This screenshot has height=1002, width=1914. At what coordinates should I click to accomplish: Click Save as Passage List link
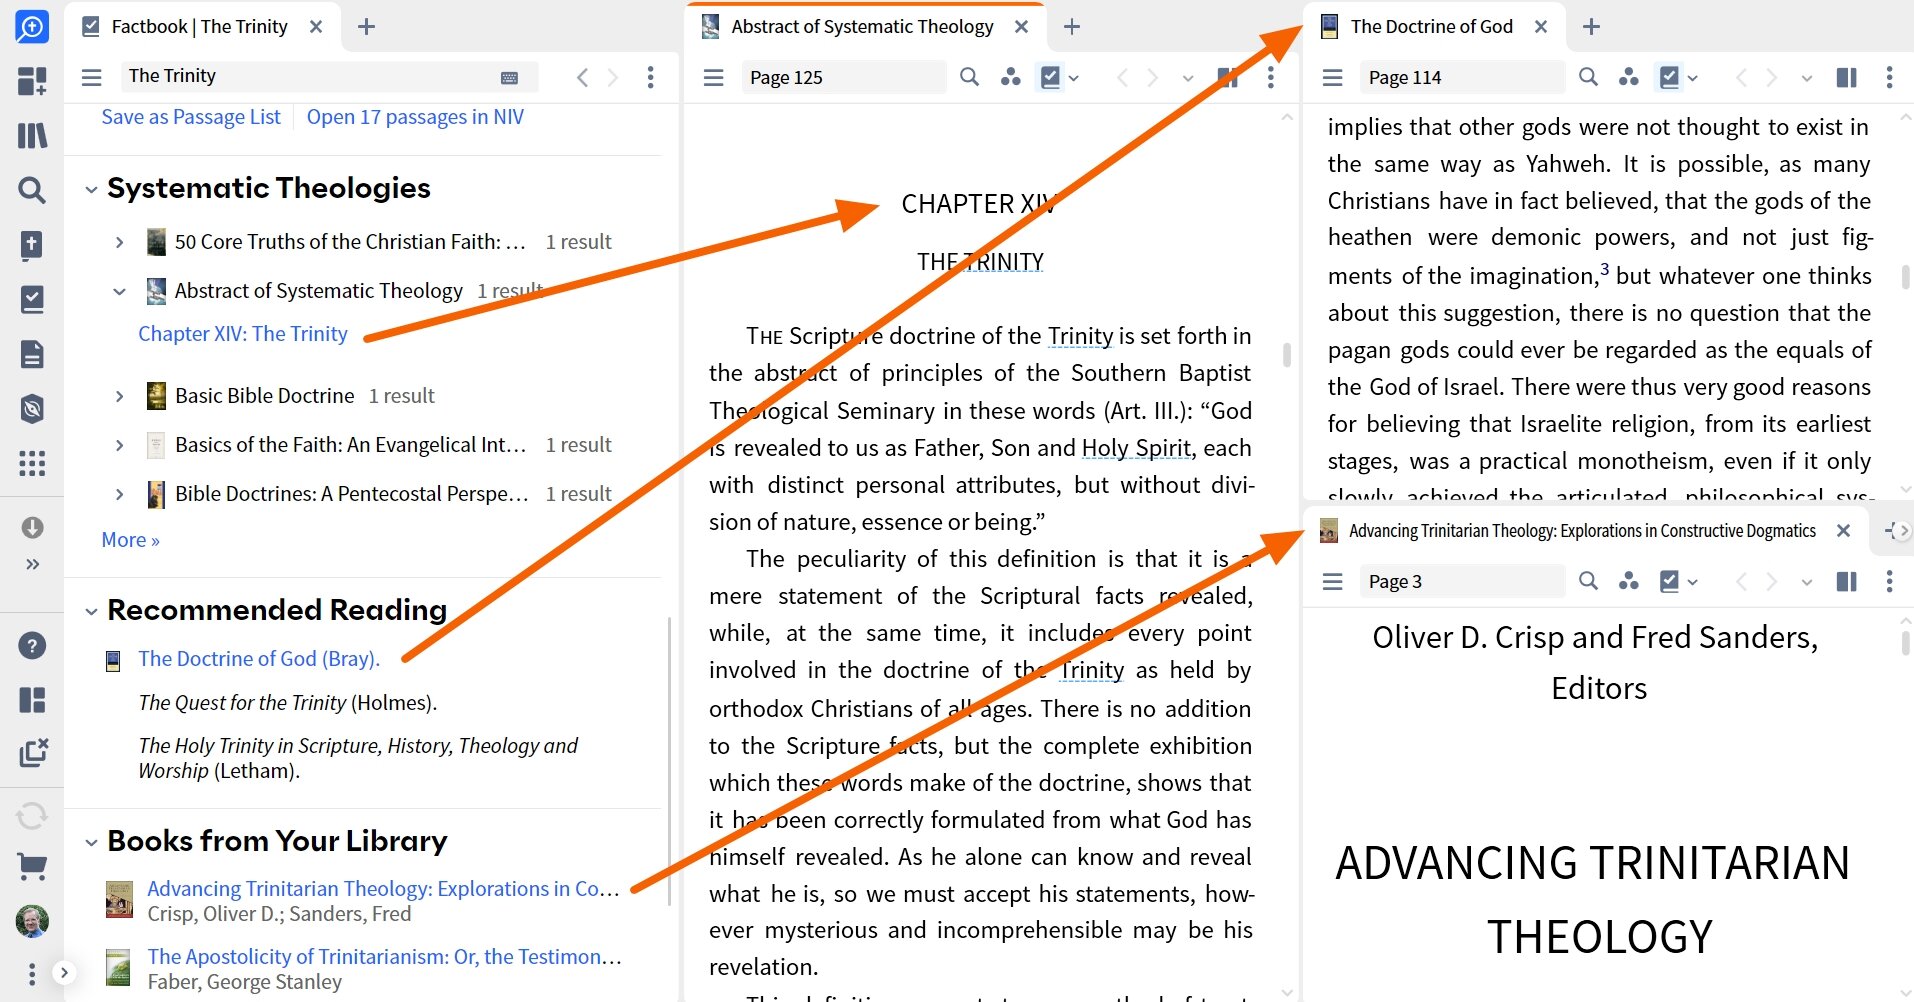(191, 117)
